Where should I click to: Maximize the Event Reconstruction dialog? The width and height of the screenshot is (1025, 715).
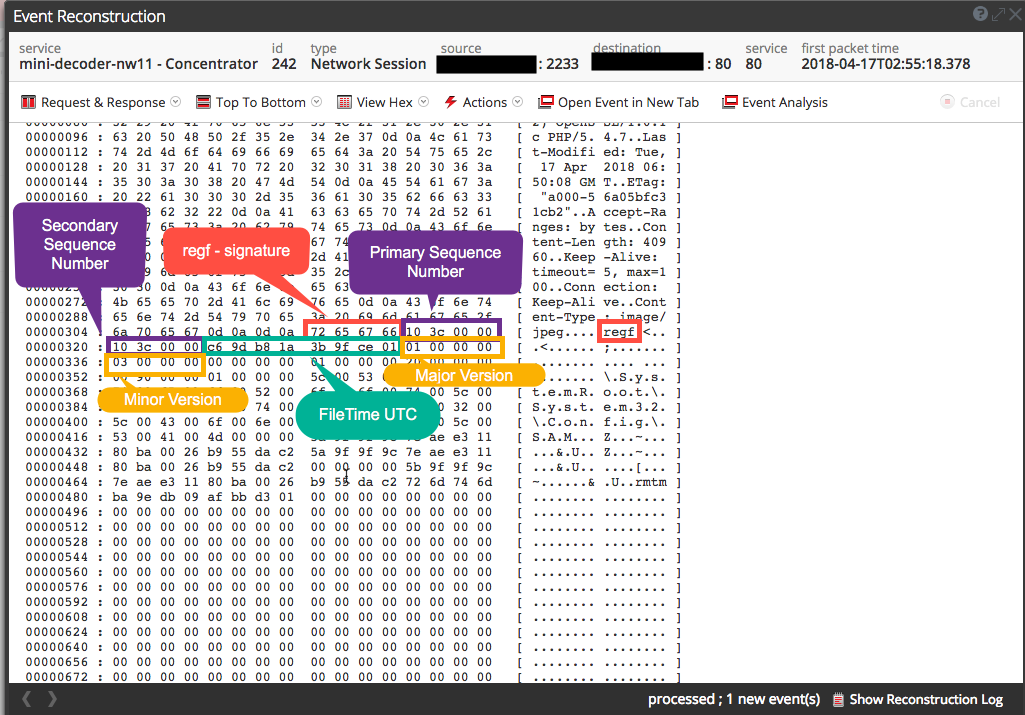tap(996, 15)
